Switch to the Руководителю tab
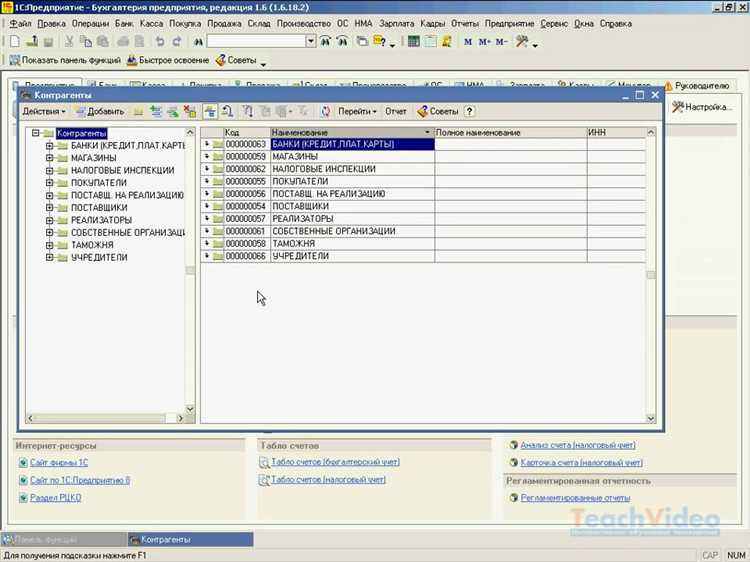 click(696, 86)
